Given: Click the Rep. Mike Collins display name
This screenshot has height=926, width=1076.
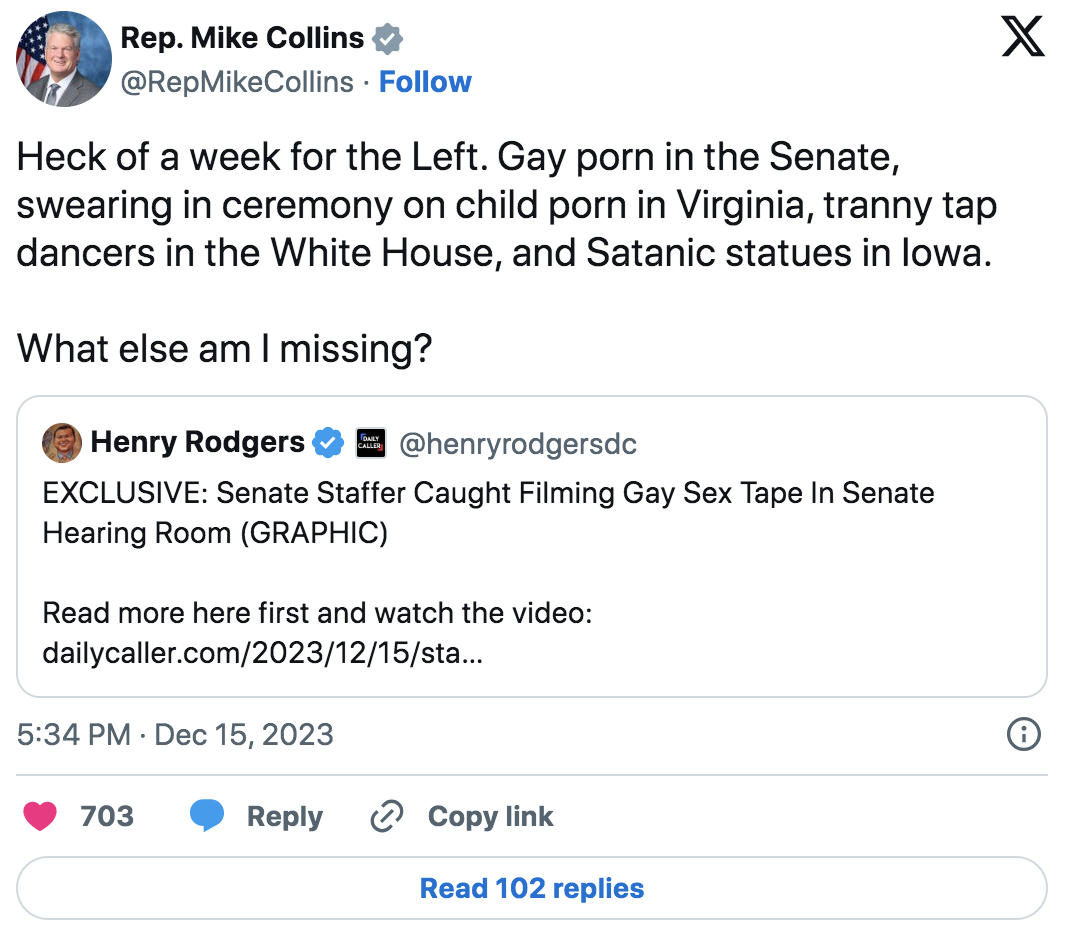Looking at the screenshot, I should click(x=242, y=39).
